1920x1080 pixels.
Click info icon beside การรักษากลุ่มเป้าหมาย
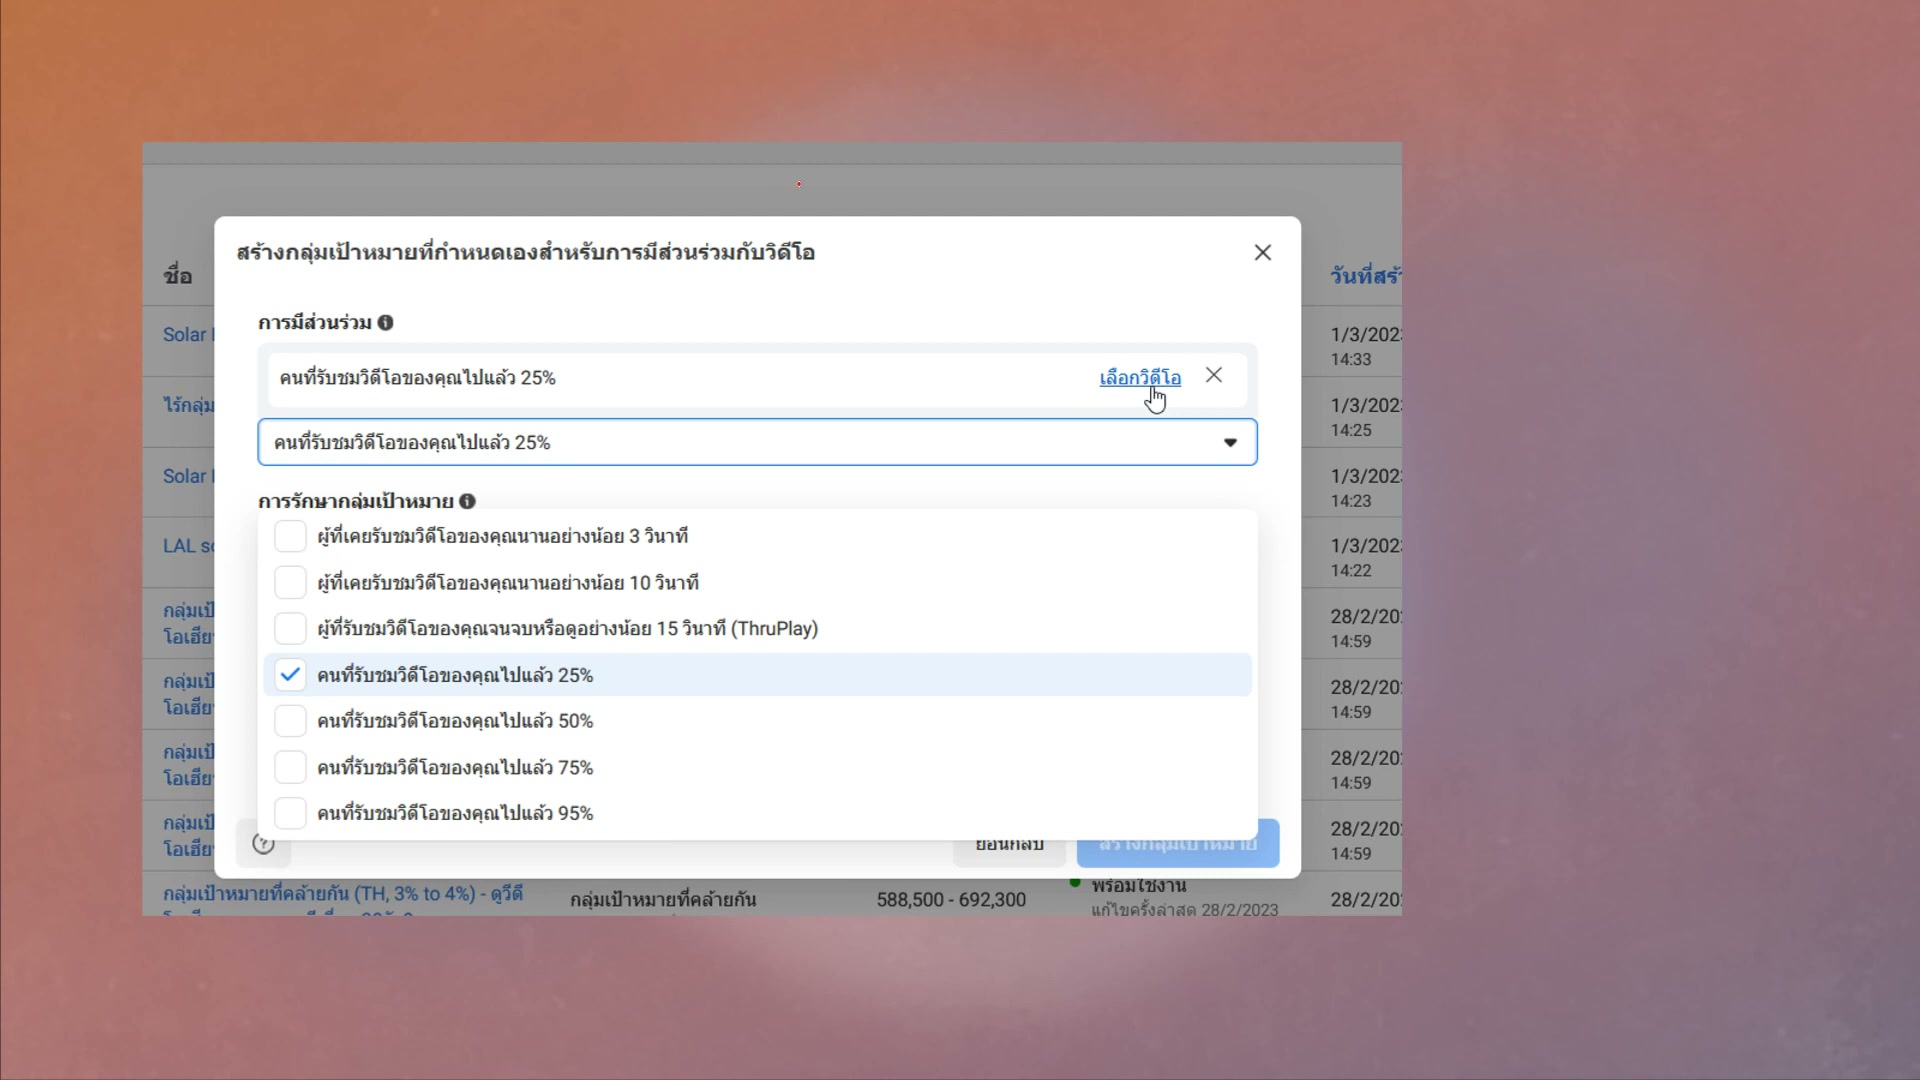coord(467,501)
